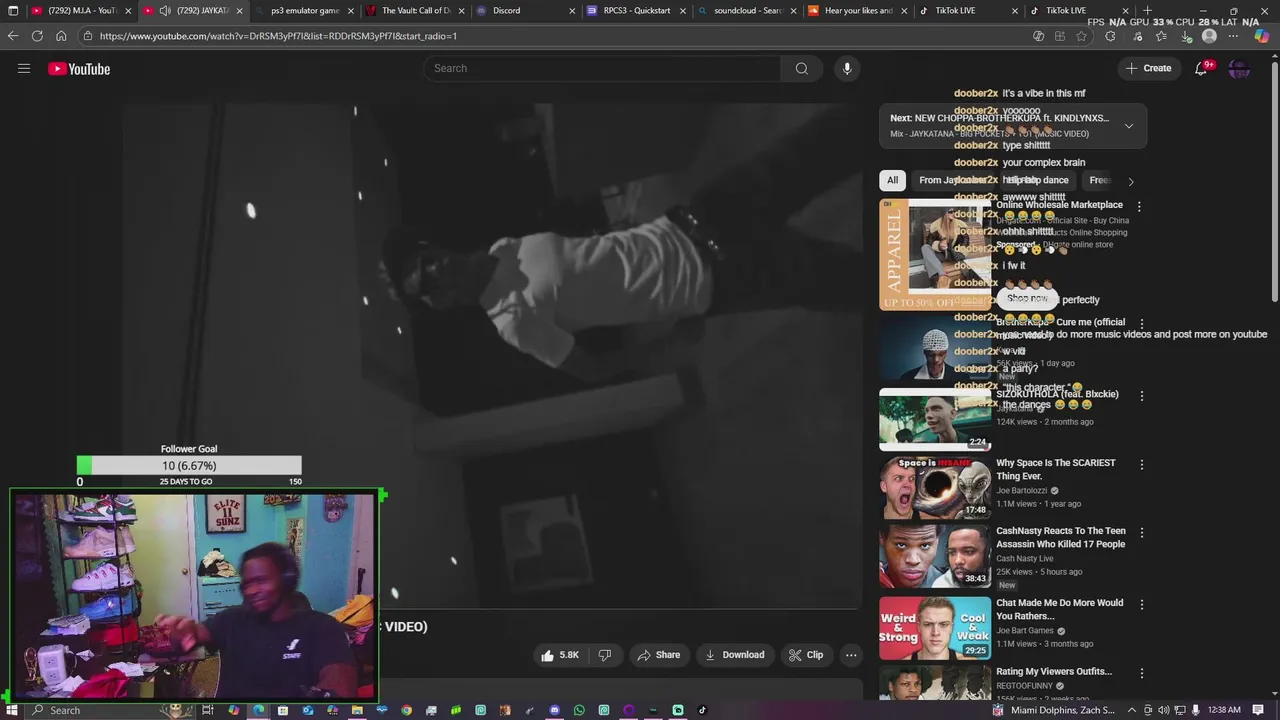
Task: Open Task View on the taskbar
Action: [208, 710]
